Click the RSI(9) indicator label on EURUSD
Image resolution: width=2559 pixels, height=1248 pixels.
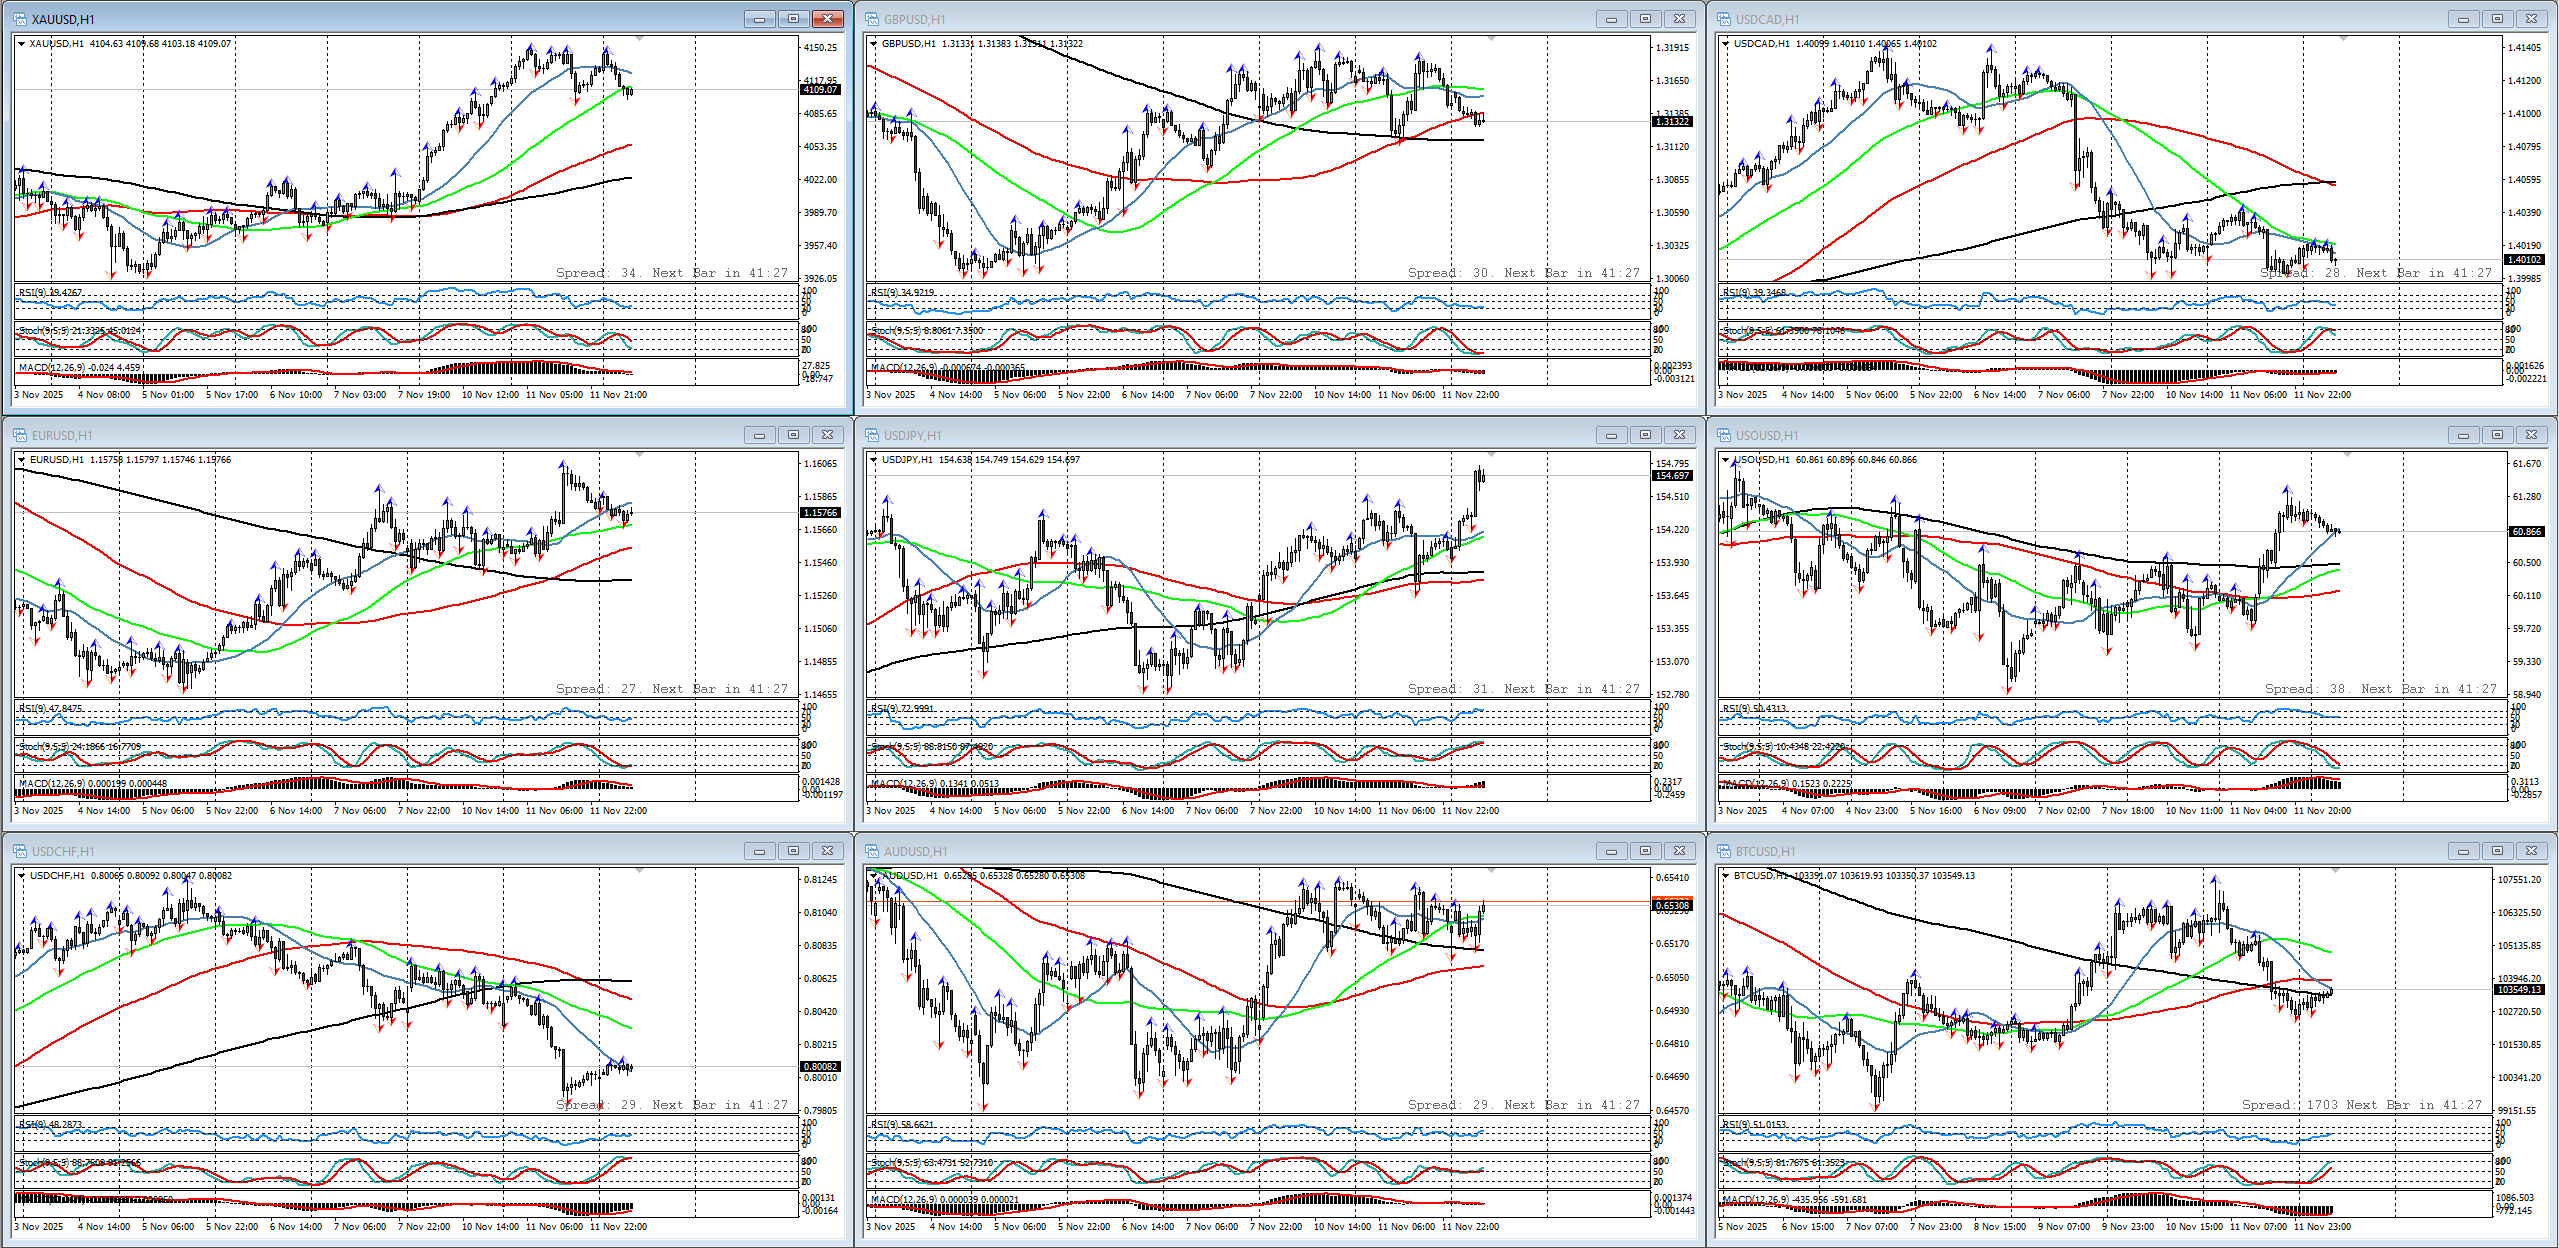click(x=50, y=708)
